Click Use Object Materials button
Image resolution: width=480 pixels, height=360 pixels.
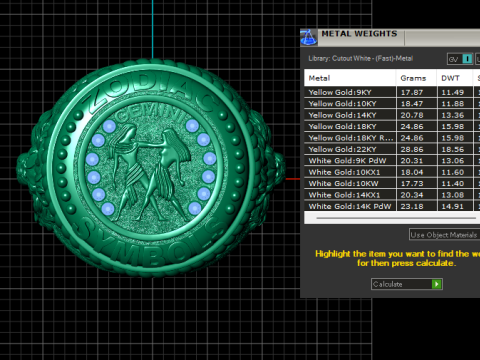444,235
